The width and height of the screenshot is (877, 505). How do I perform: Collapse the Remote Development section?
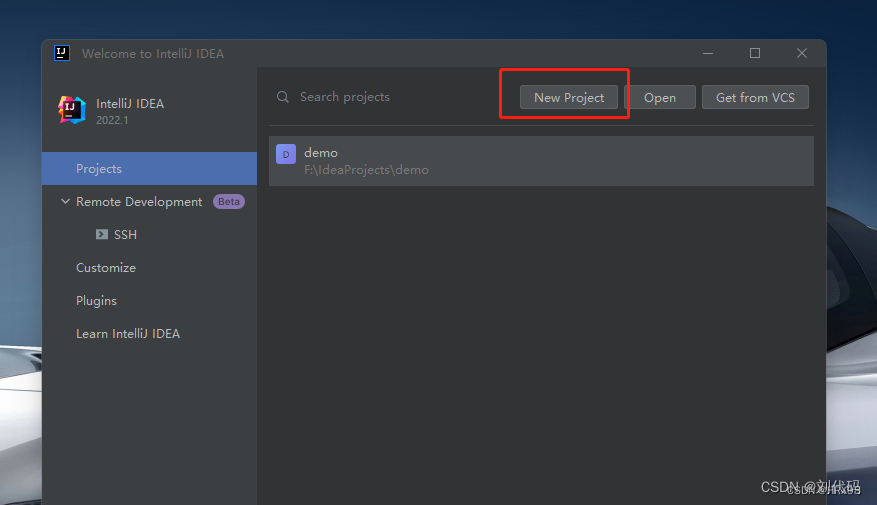coord(65,201)
